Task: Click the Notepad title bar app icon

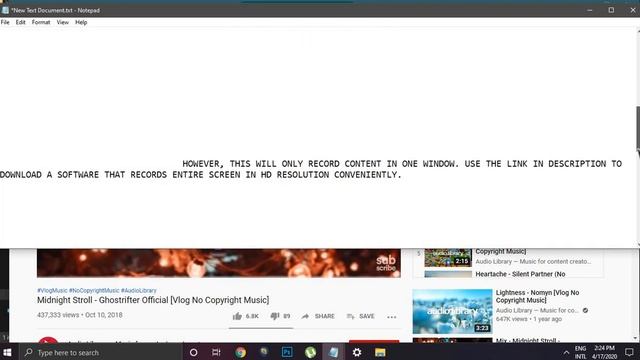Action: (x=5, y=10)
